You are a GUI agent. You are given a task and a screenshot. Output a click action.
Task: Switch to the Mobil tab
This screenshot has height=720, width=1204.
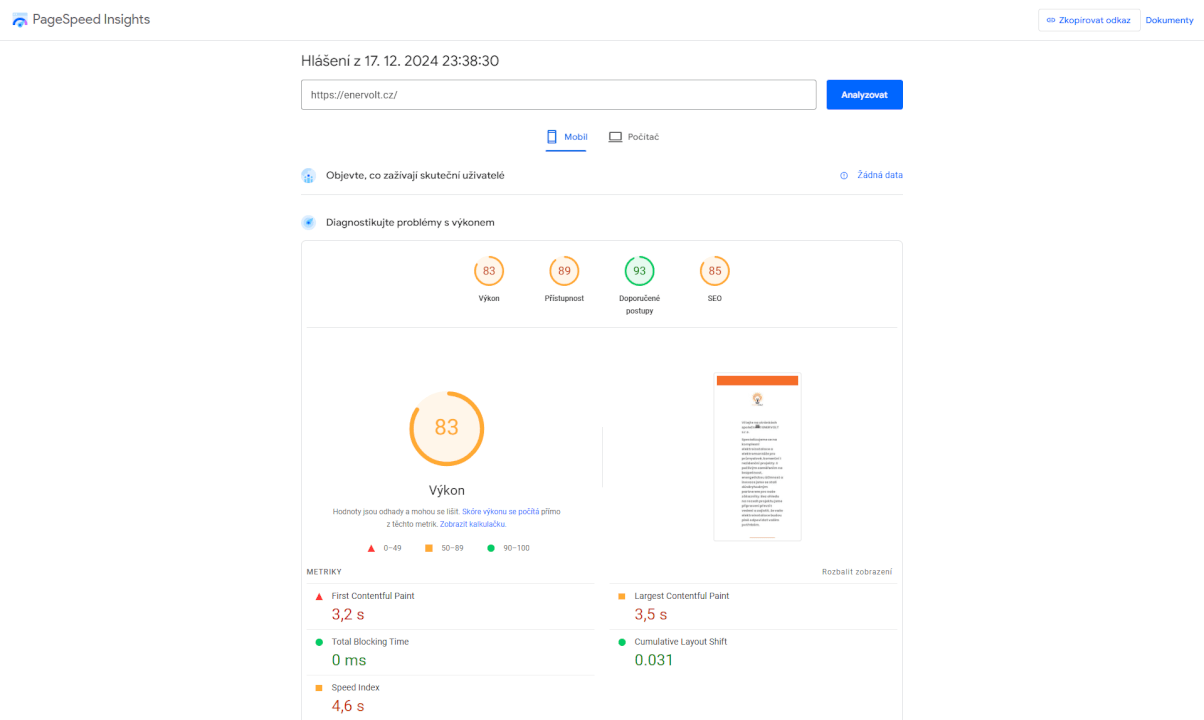(566, 137)
